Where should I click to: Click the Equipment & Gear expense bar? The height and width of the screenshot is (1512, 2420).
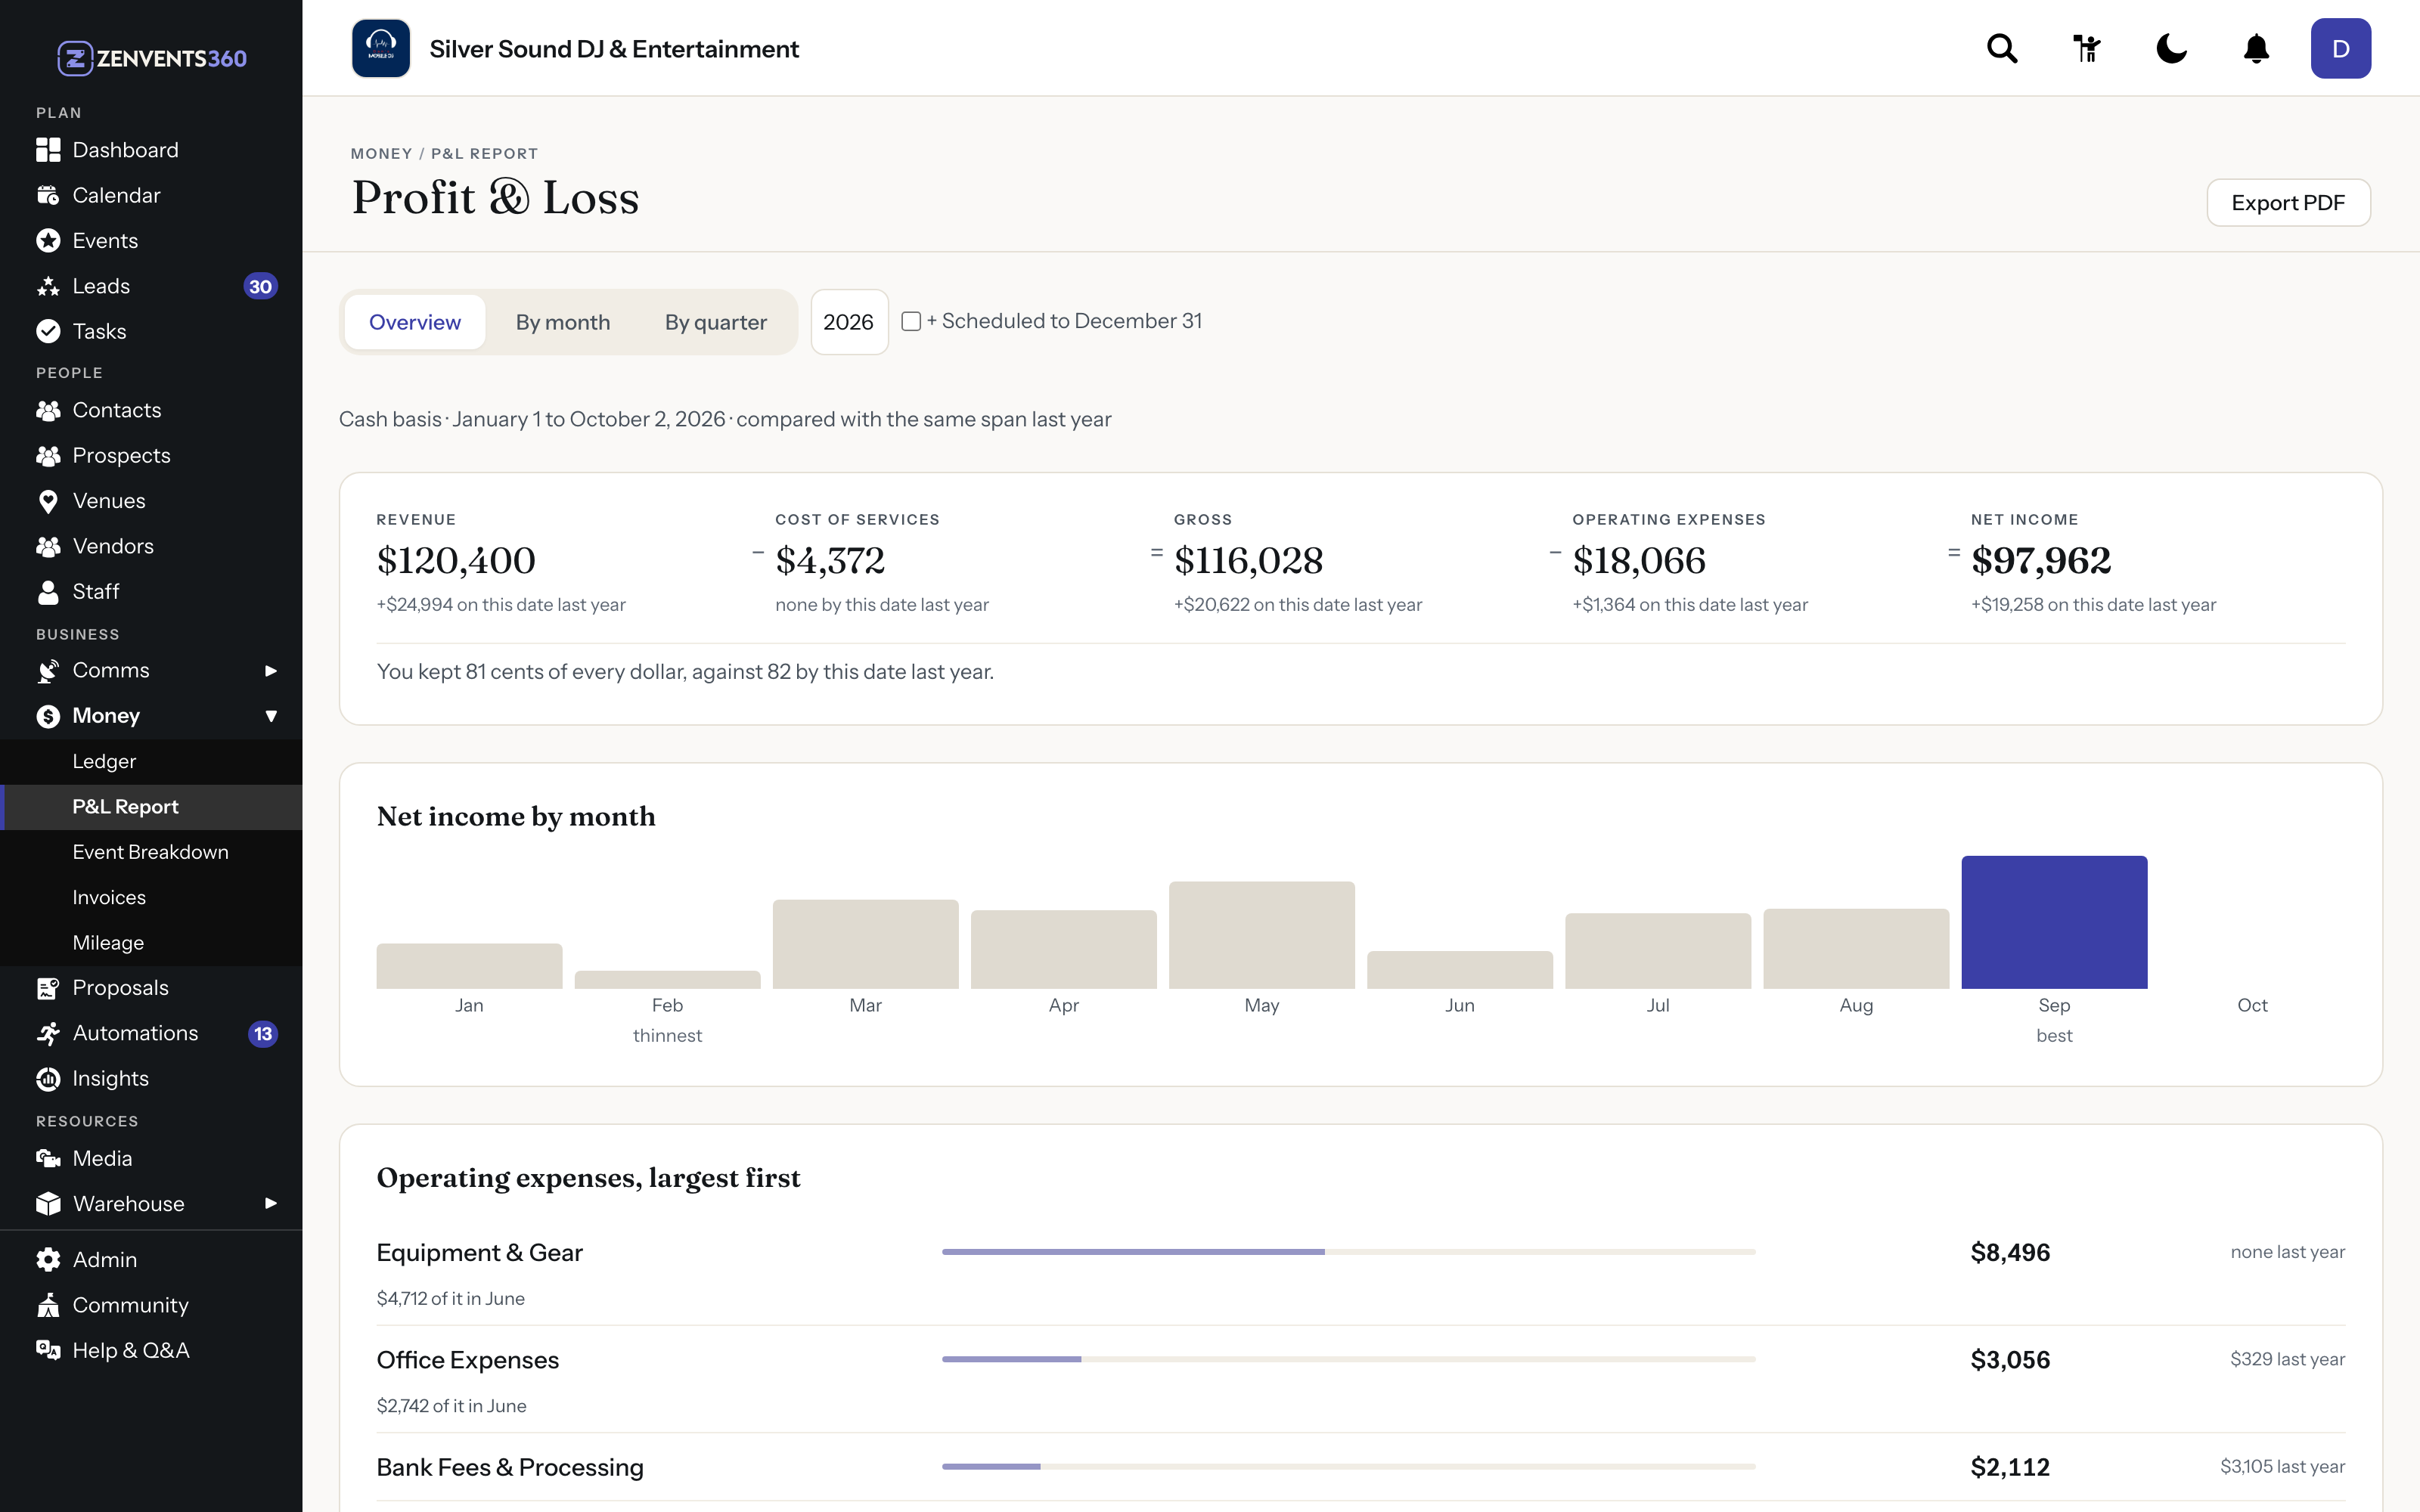(1348, 1252)
